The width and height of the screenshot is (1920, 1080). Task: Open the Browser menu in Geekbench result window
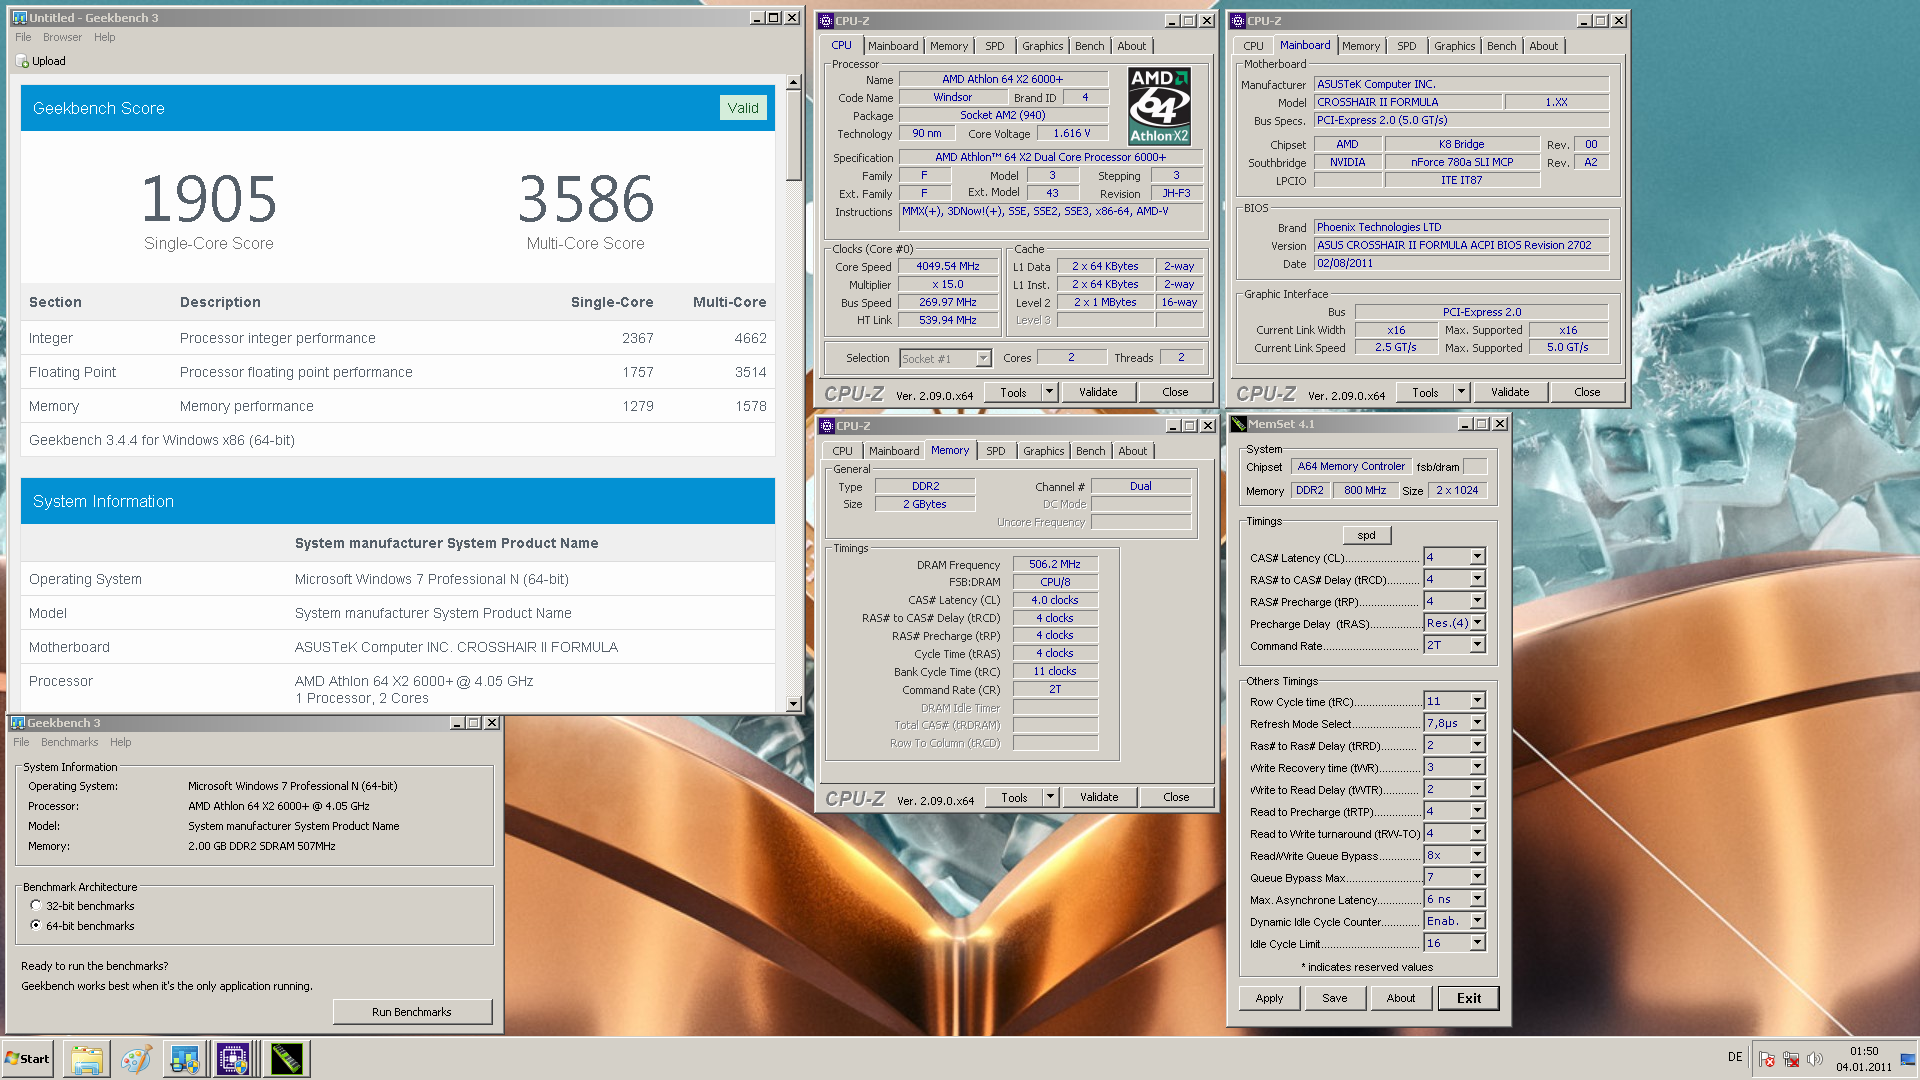coord(62,37)
